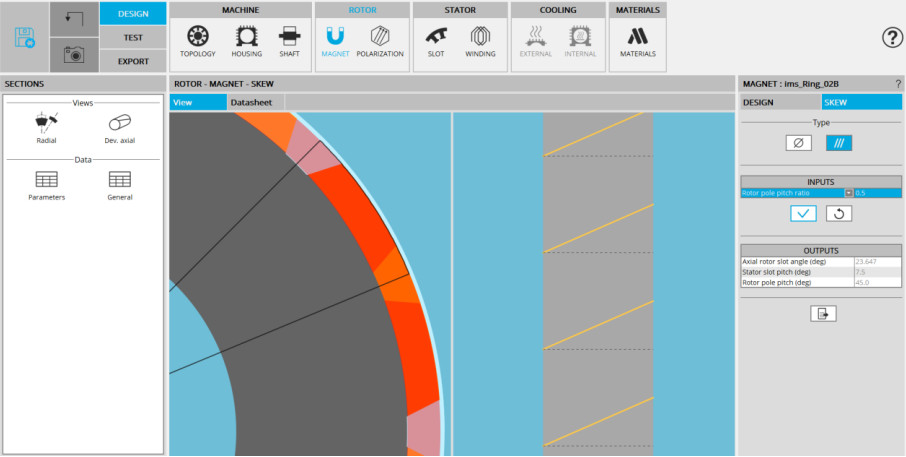The image size is (906, 457).
Task: Switch to the Dev. axial view
Action: point(120,128)
